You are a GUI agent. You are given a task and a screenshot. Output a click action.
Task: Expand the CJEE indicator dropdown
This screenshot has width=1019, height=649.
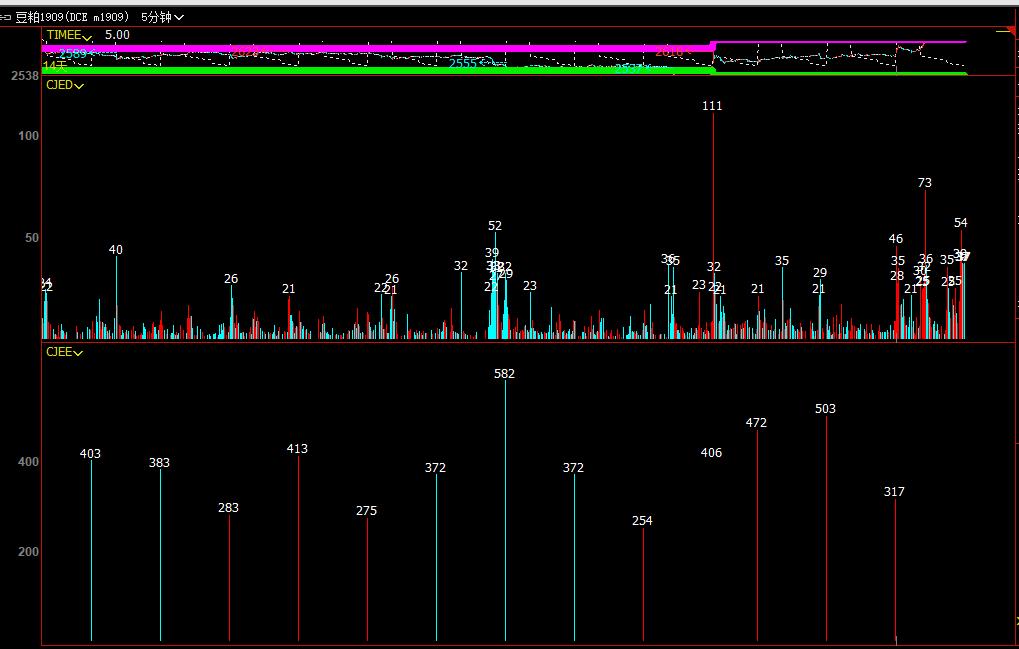coord(78,352)
